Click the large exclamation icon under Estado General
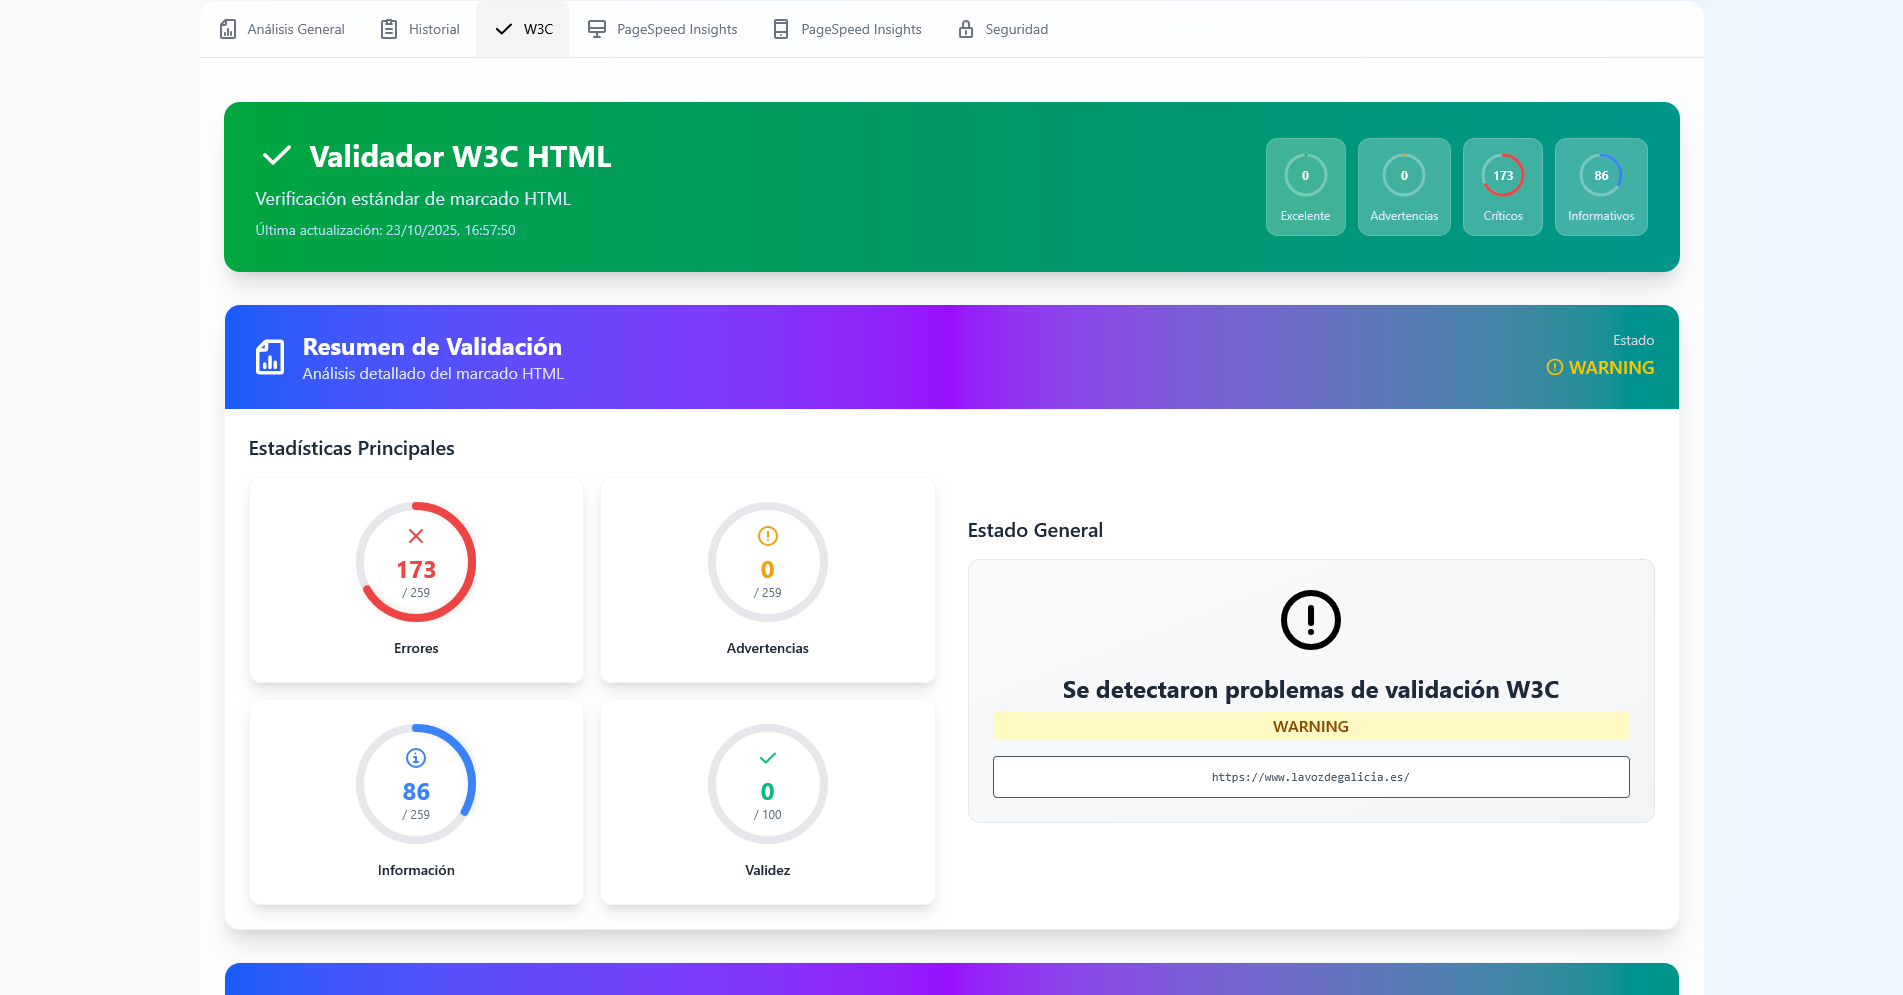The image size is (1903, 995). (x=1310, y=620)
